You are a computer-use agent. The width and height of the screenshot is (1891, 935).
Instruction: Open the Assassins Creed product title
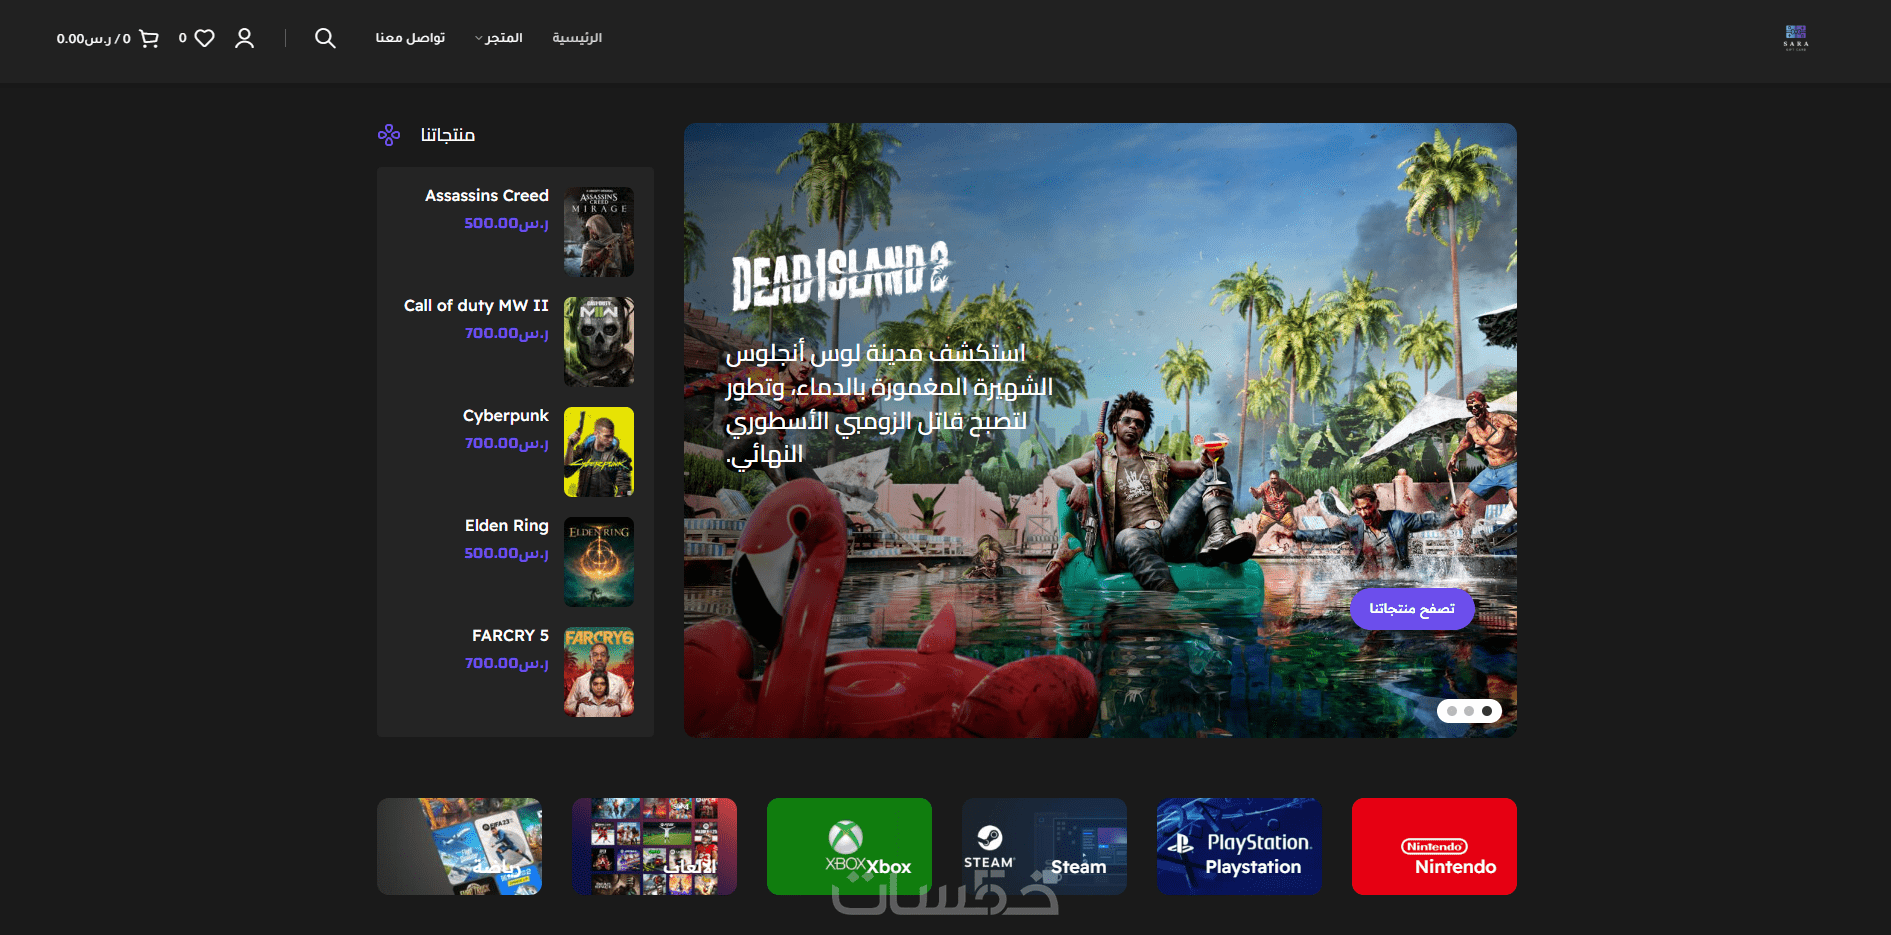[x=487, y=196]
